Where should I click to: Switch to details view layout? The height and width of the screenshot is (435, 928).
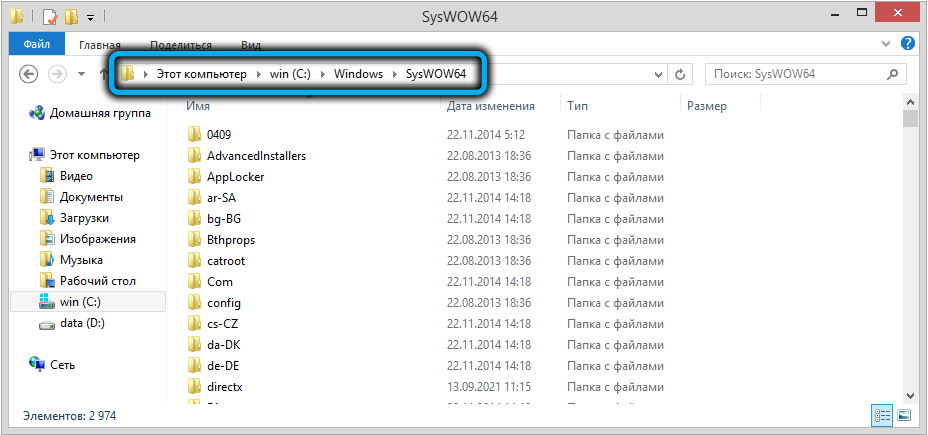[x=882, y=415]
